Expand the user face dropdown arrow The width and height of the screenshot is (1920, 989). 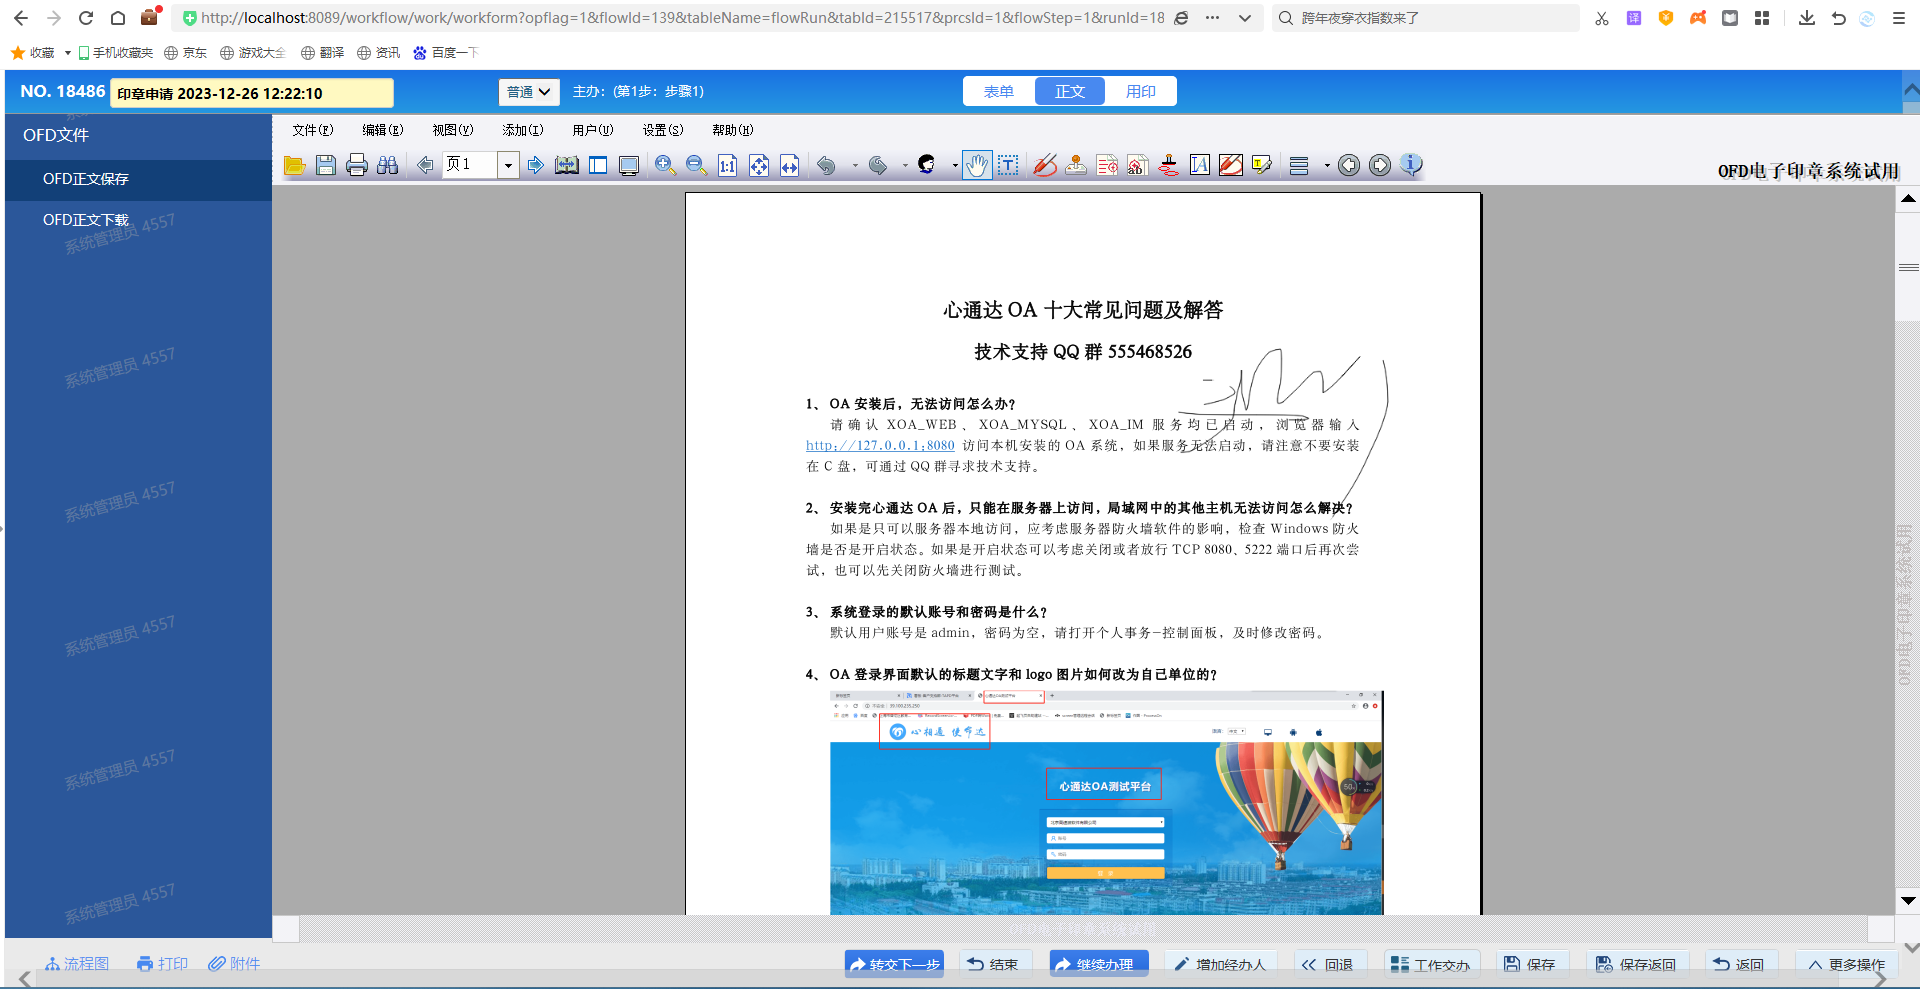coord(955,166)
